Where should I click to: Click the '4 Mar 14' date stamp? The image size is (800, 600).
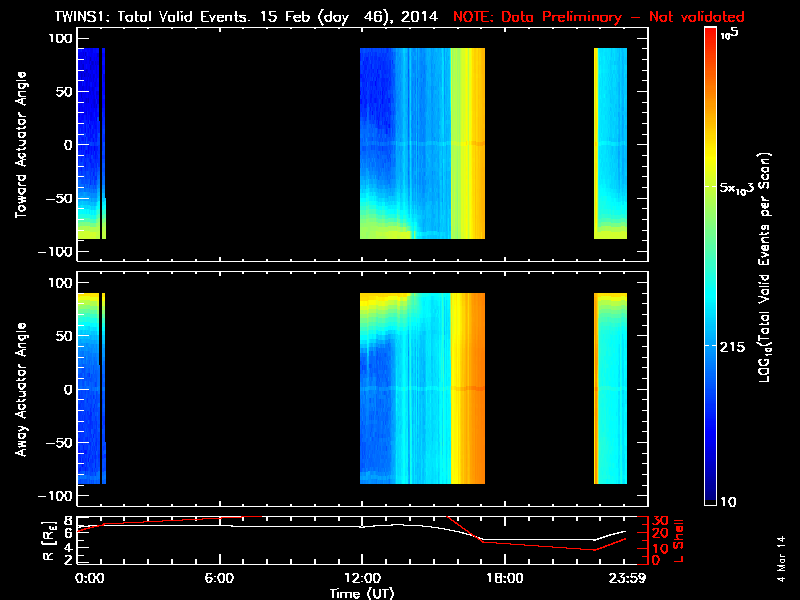pyautogui.click(x=781, y=559)
